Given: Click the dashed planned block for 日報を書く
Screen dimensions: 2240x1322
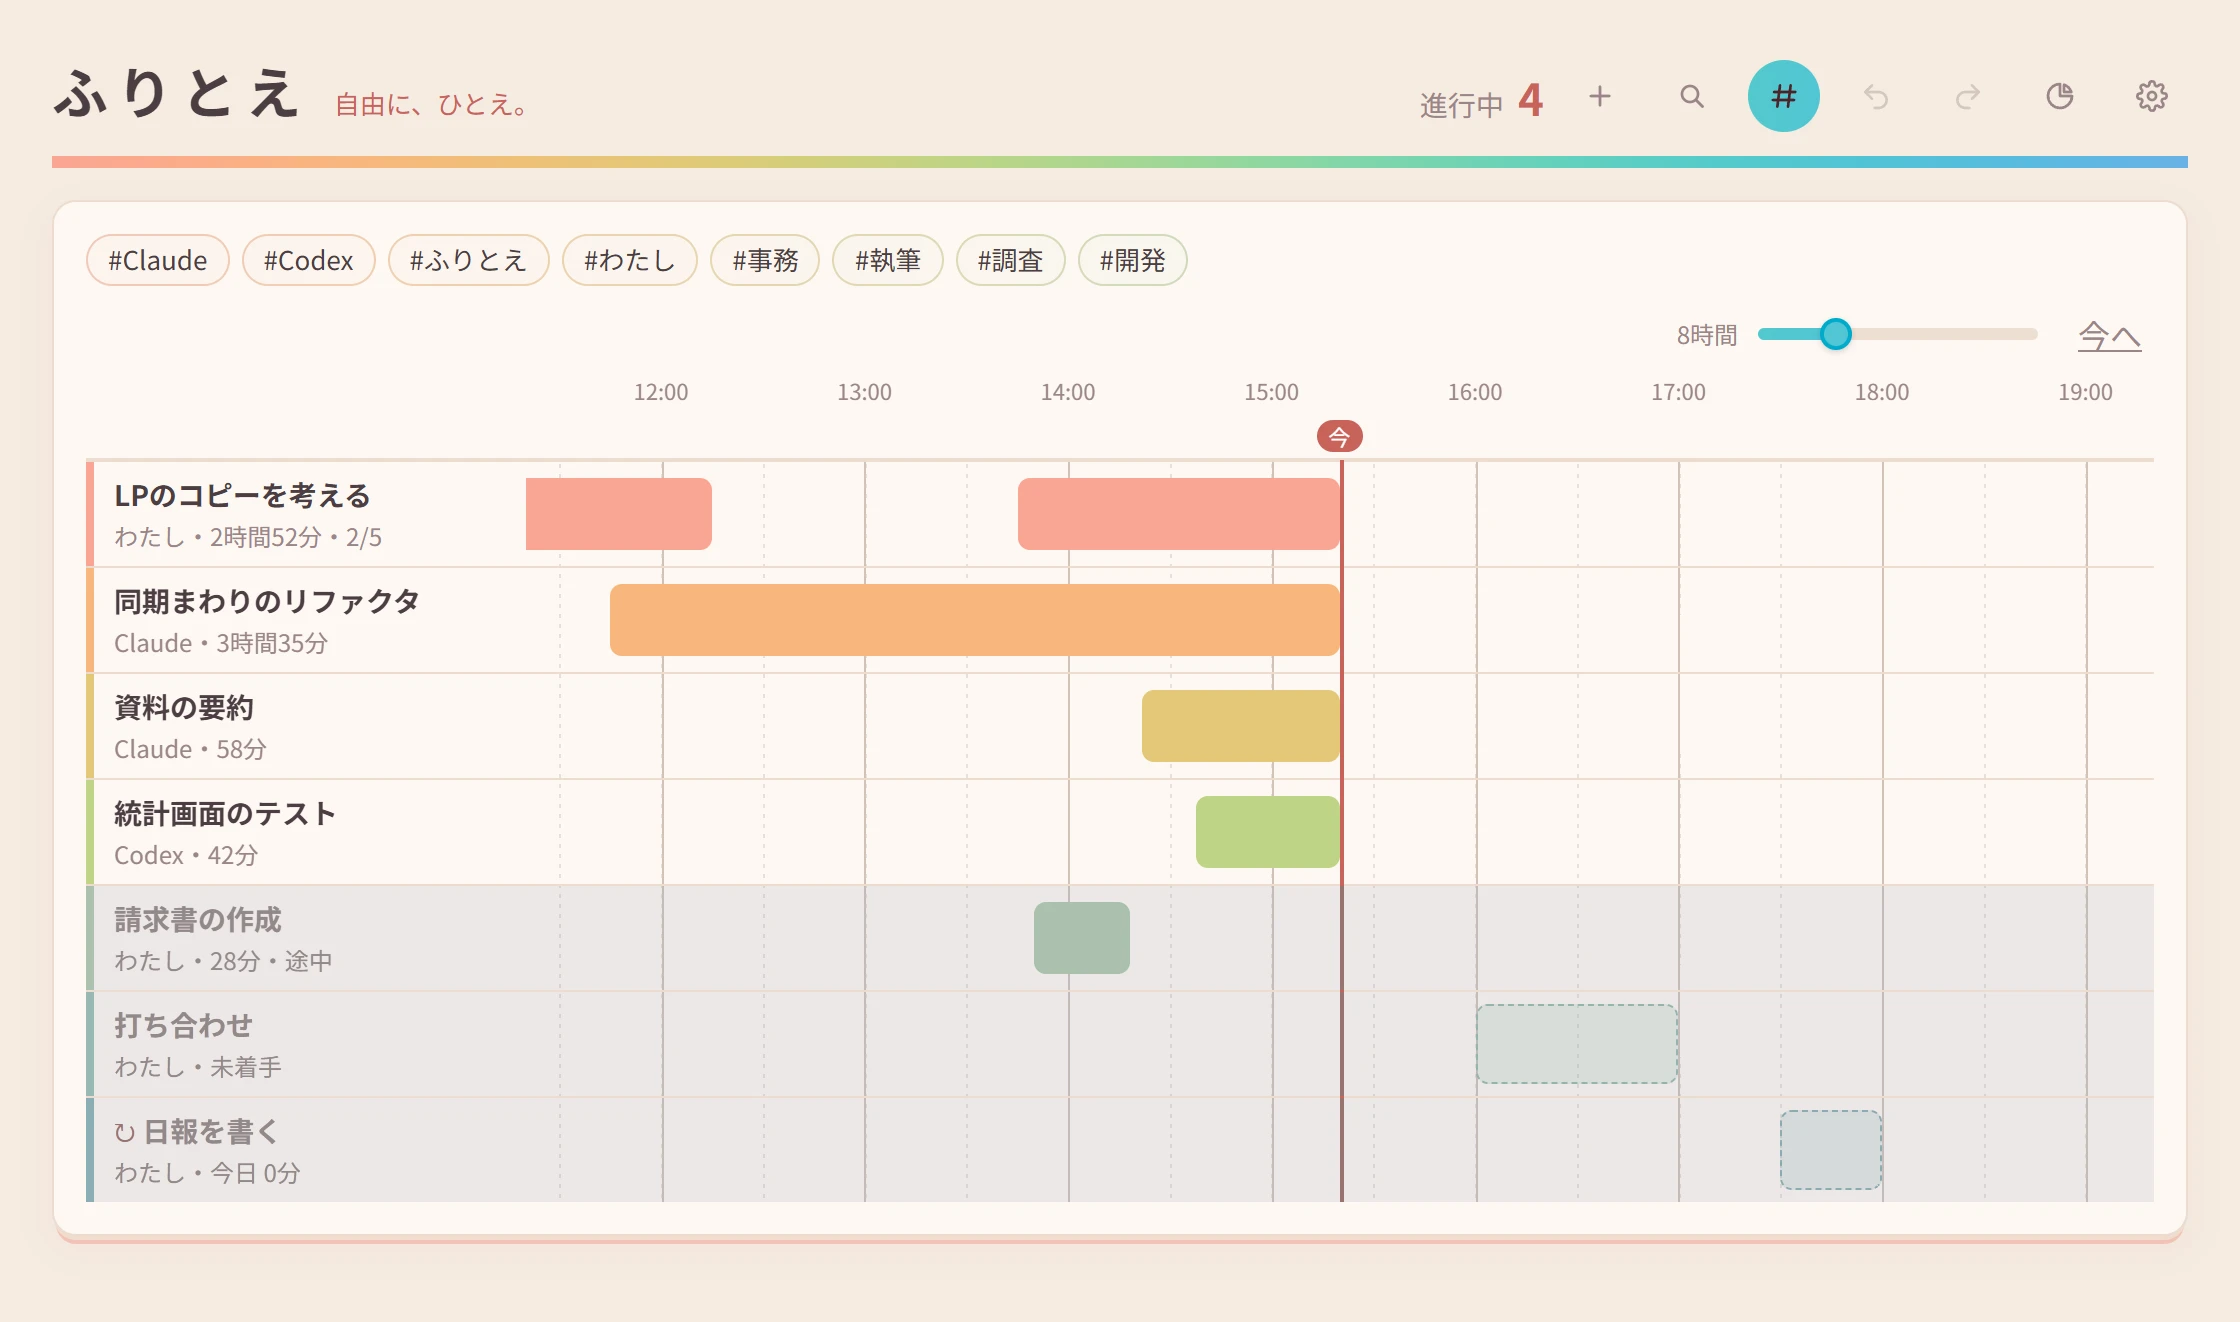Looking at the screenshot, I should point(1831,1150).
